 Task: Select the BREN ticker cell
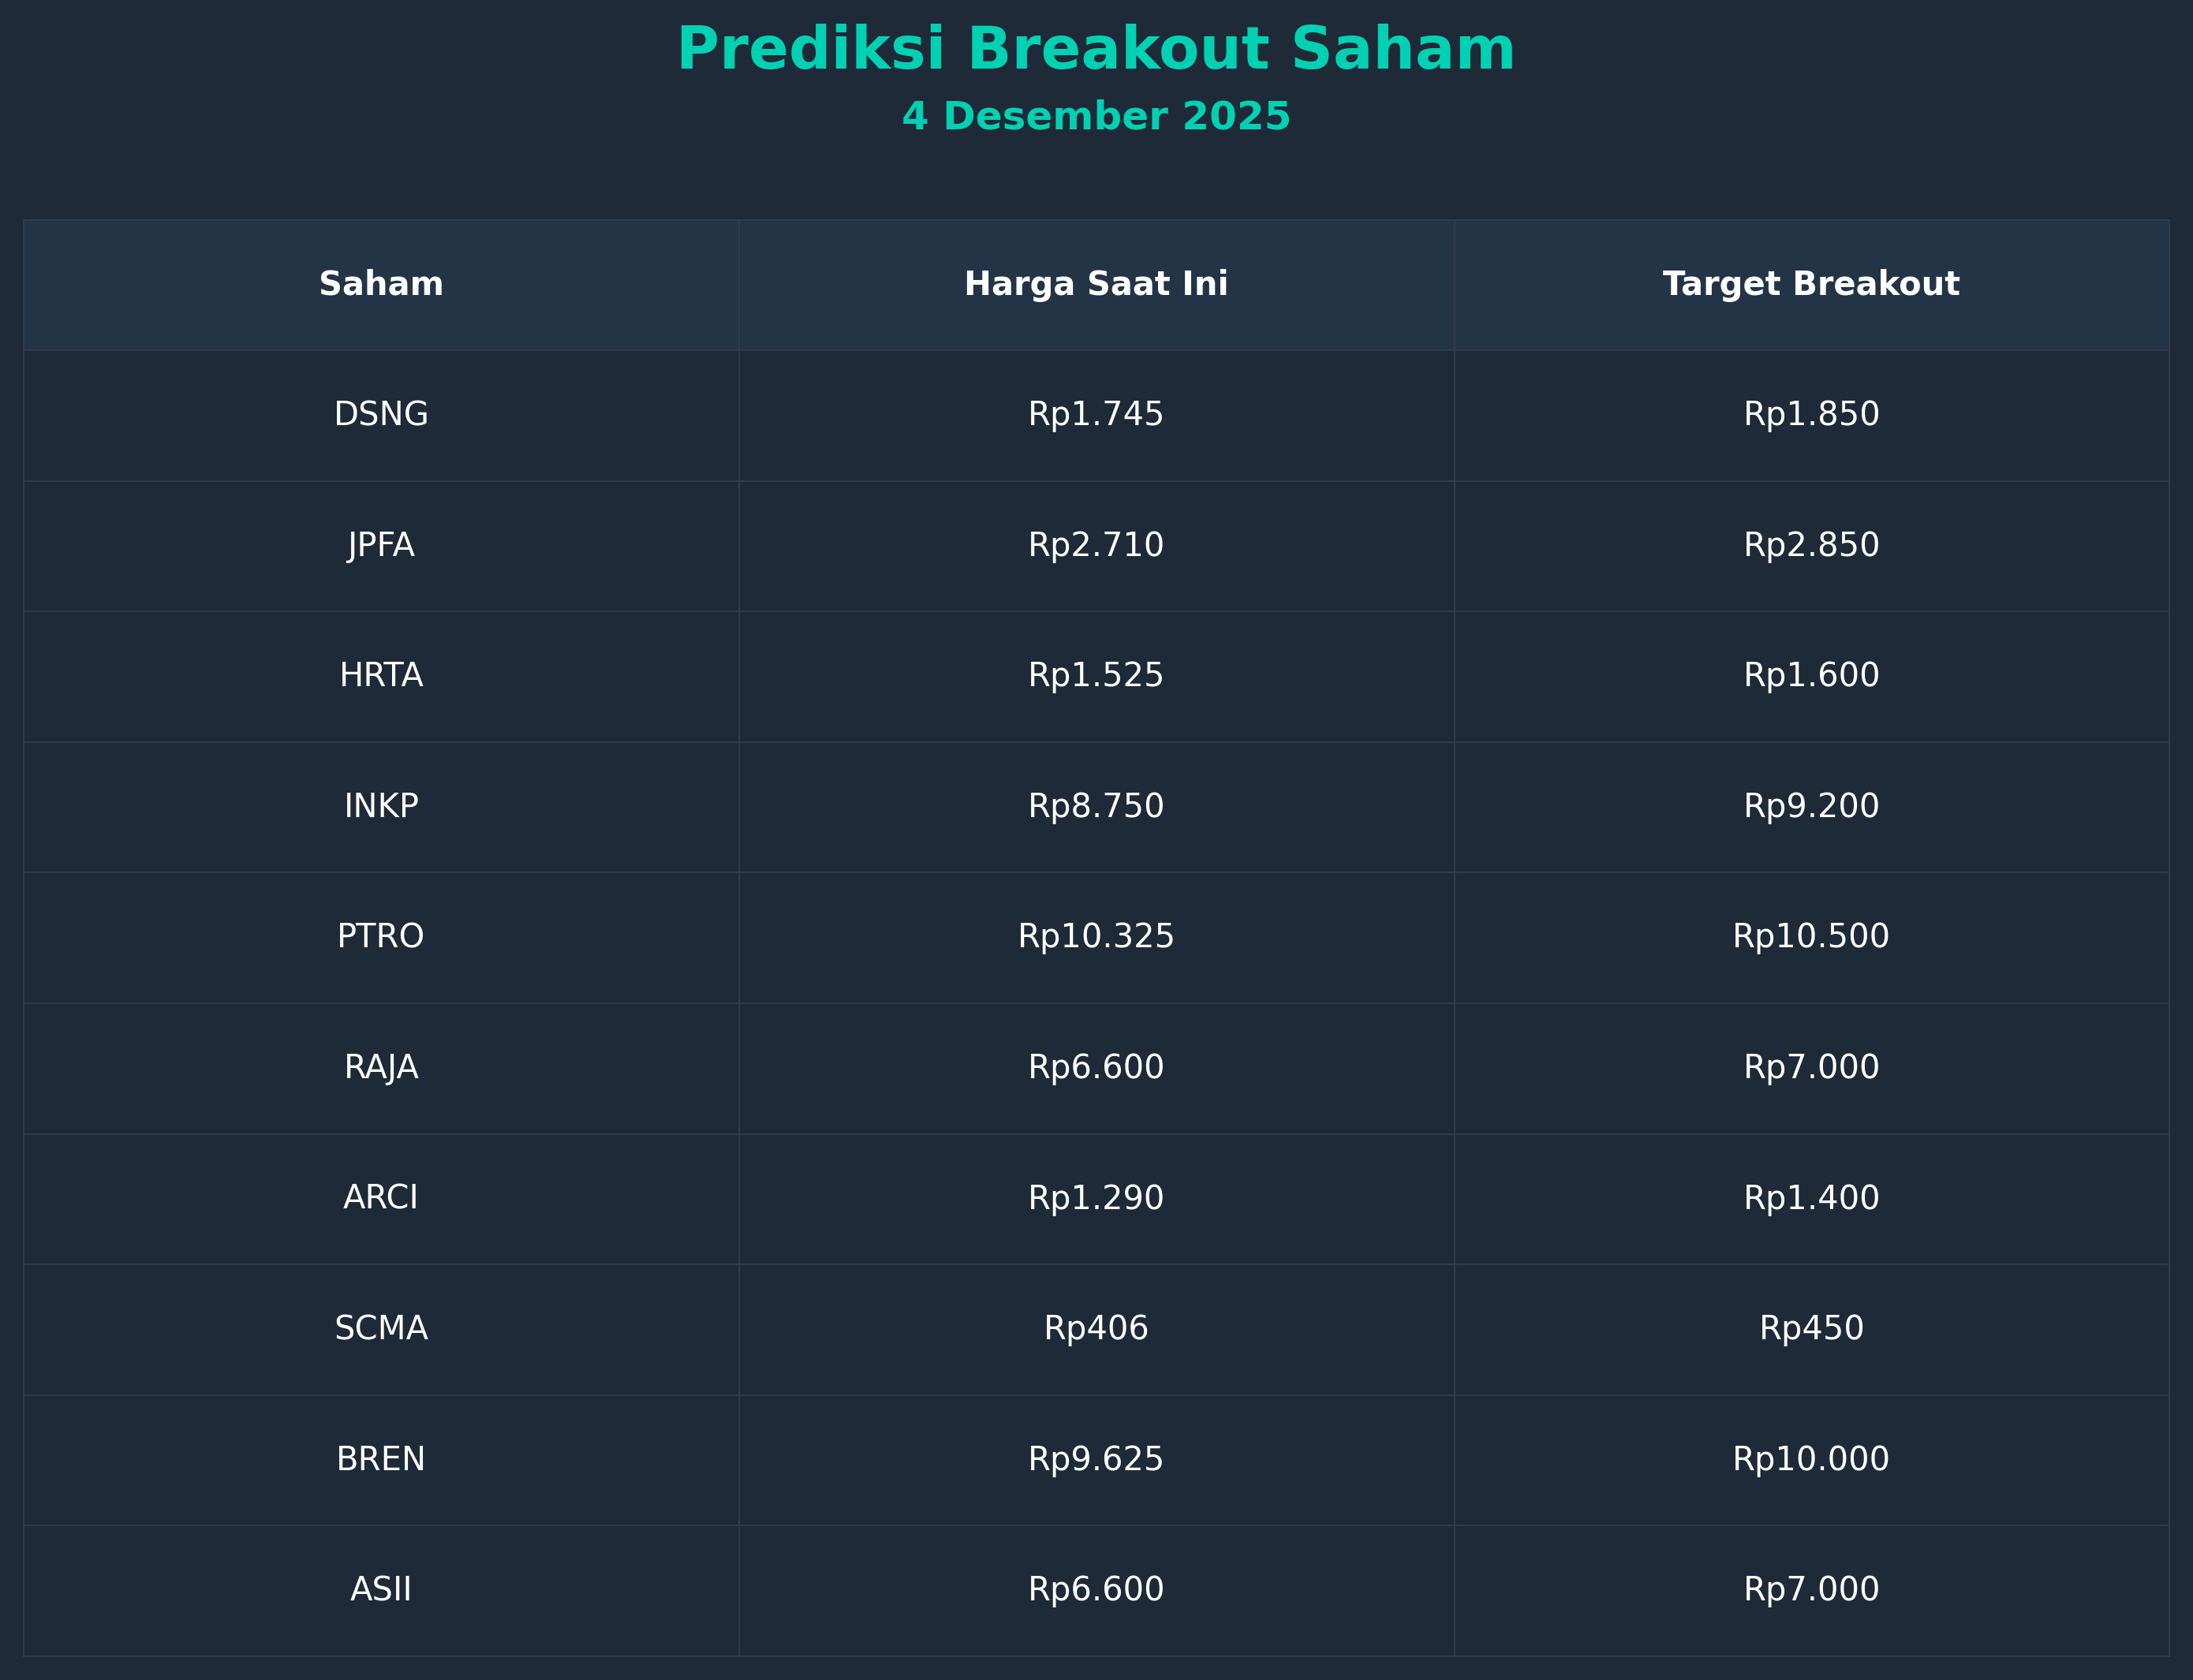click(x=381, y=1460)
